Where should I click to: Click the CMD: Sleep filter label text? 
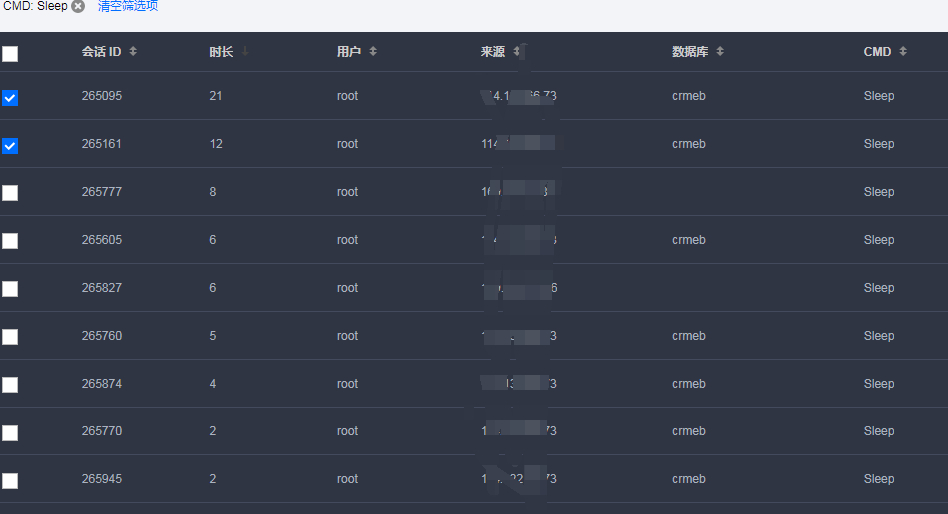(x=35, y=6)
